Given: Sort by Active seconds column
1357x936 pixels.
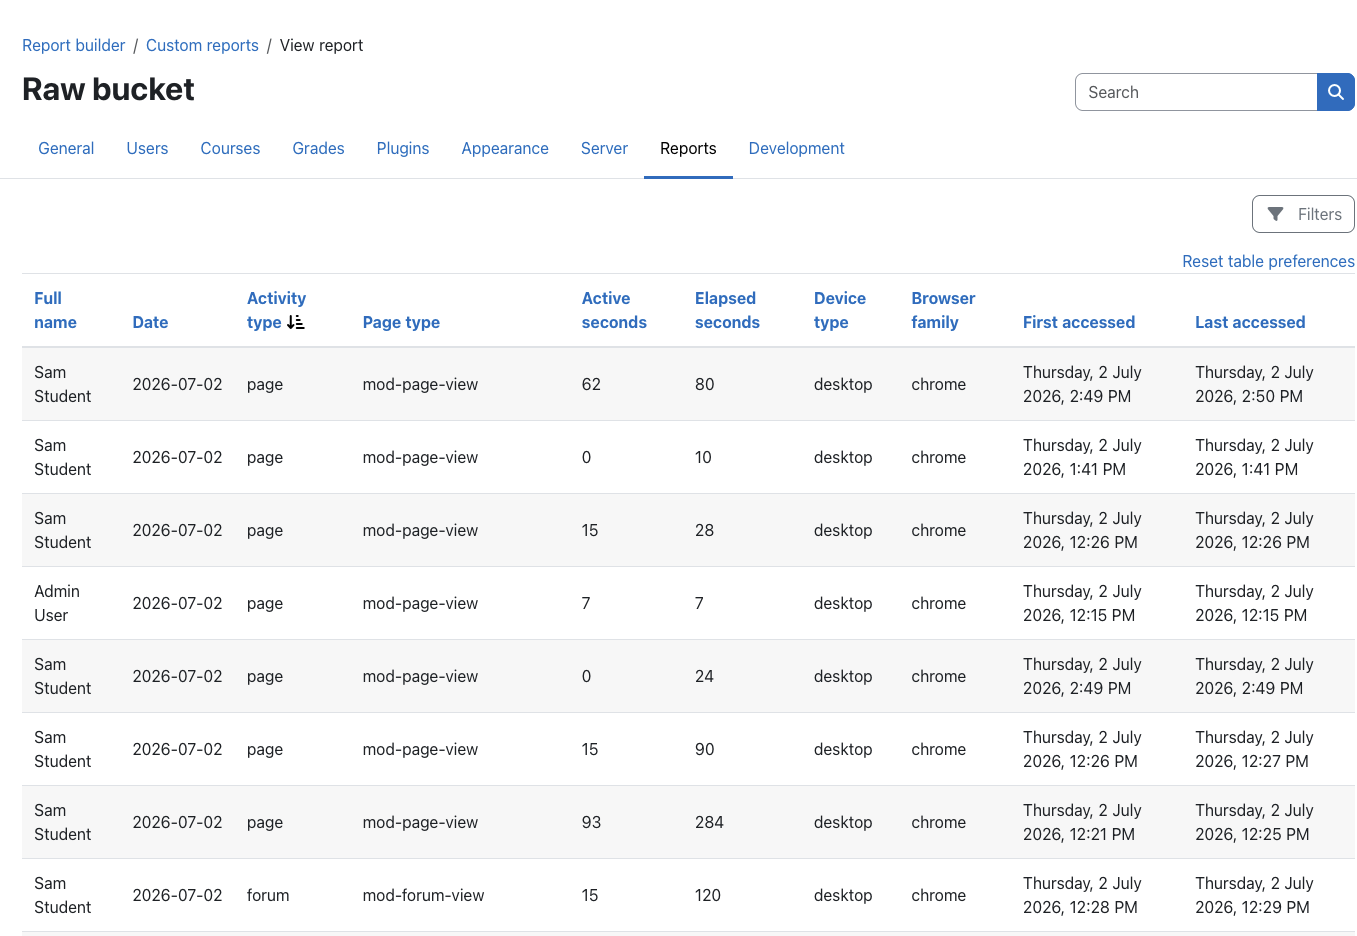Looking at the screenshot, I should point(614,310).
